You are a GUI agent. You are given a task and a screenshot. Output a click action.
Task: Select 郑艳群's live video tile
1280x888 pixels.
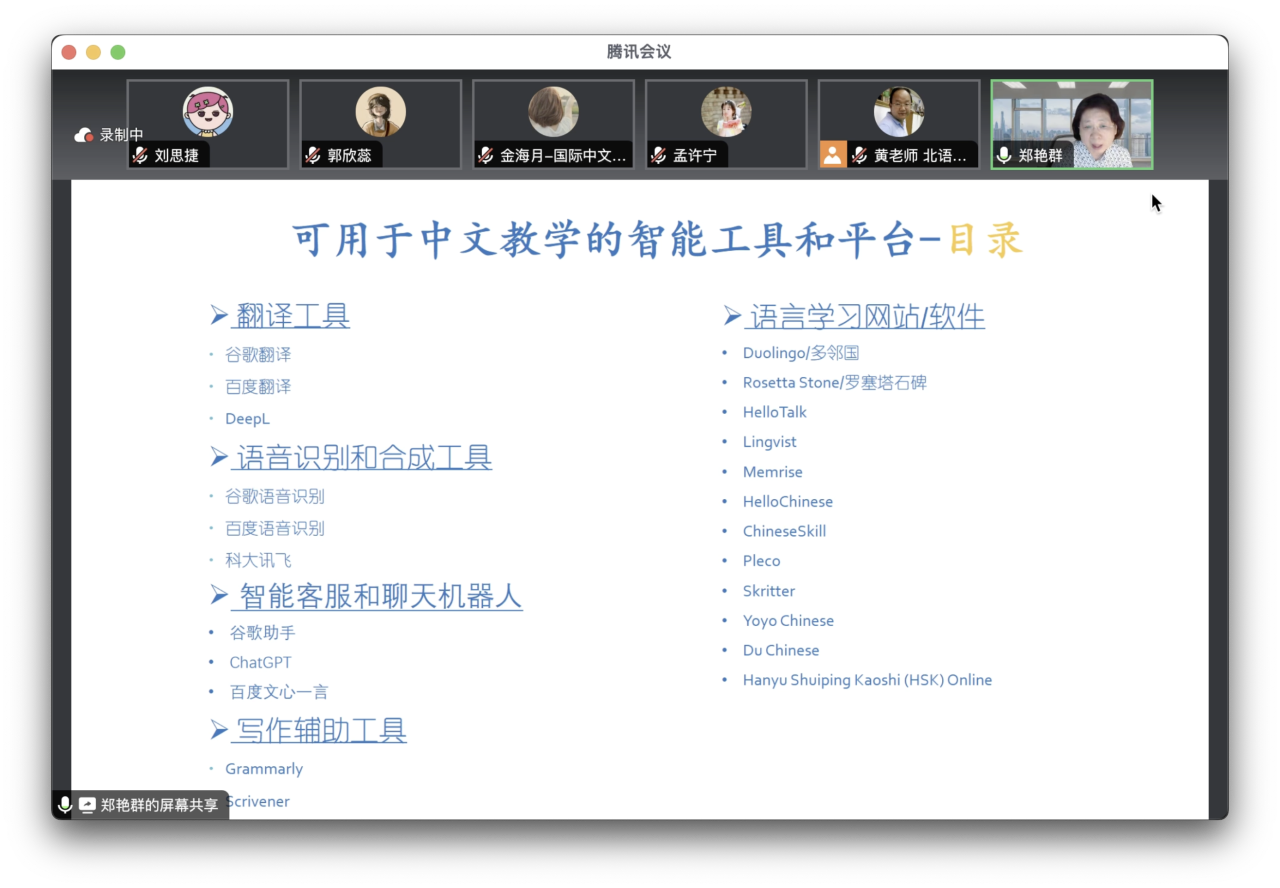pyautogui.click(x=1072, y=124)
